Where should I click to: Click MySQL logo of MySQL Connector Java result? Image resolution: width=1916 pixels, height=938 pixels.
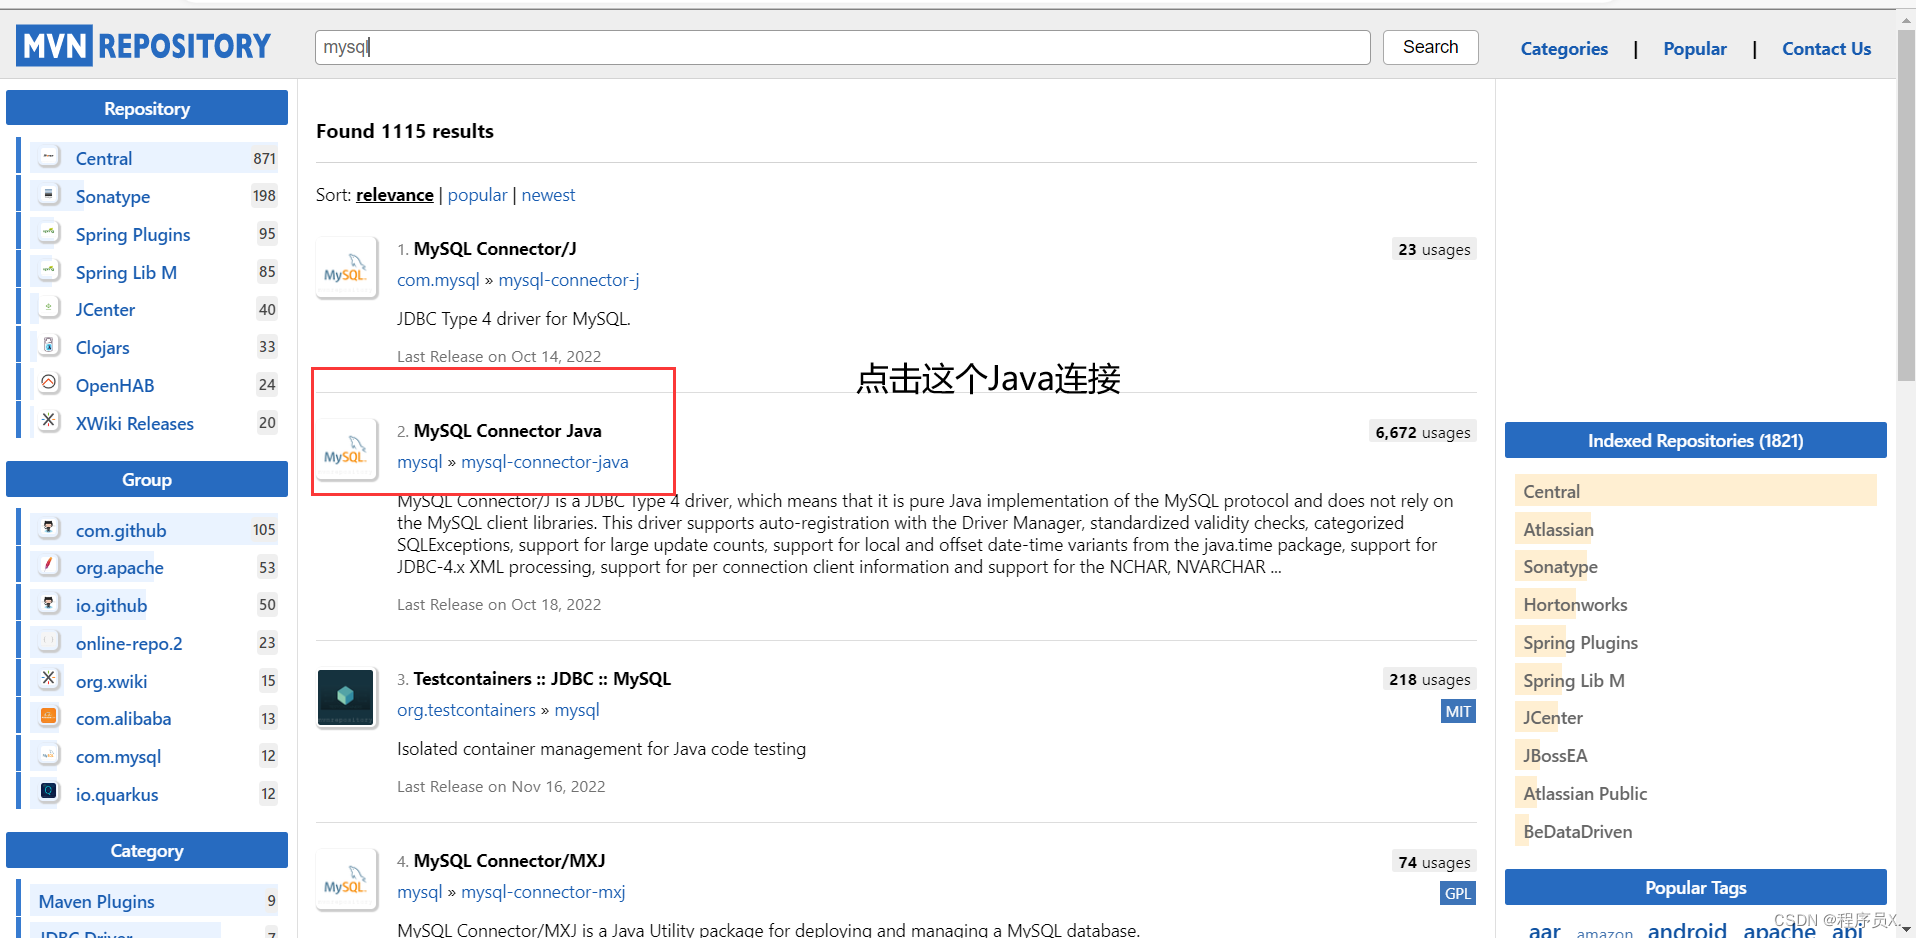(346, 450)
